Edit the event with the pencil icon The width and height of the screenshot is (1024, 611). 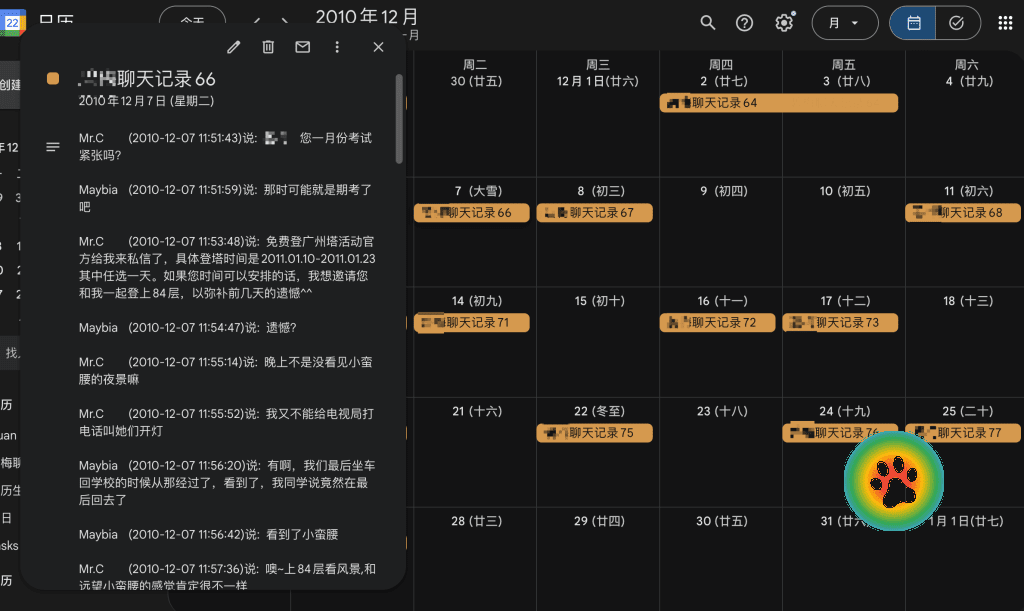(x=234, y=47)
